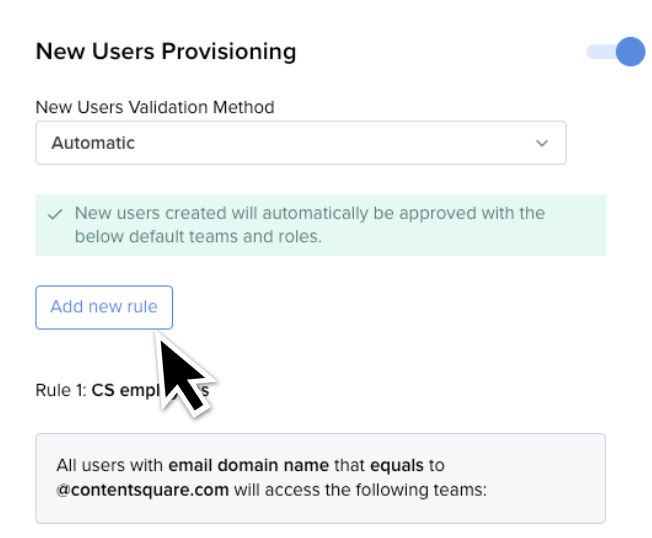
Task: Click the bold email domain name text
Action: pyautogui.click(x=248, y=465)
